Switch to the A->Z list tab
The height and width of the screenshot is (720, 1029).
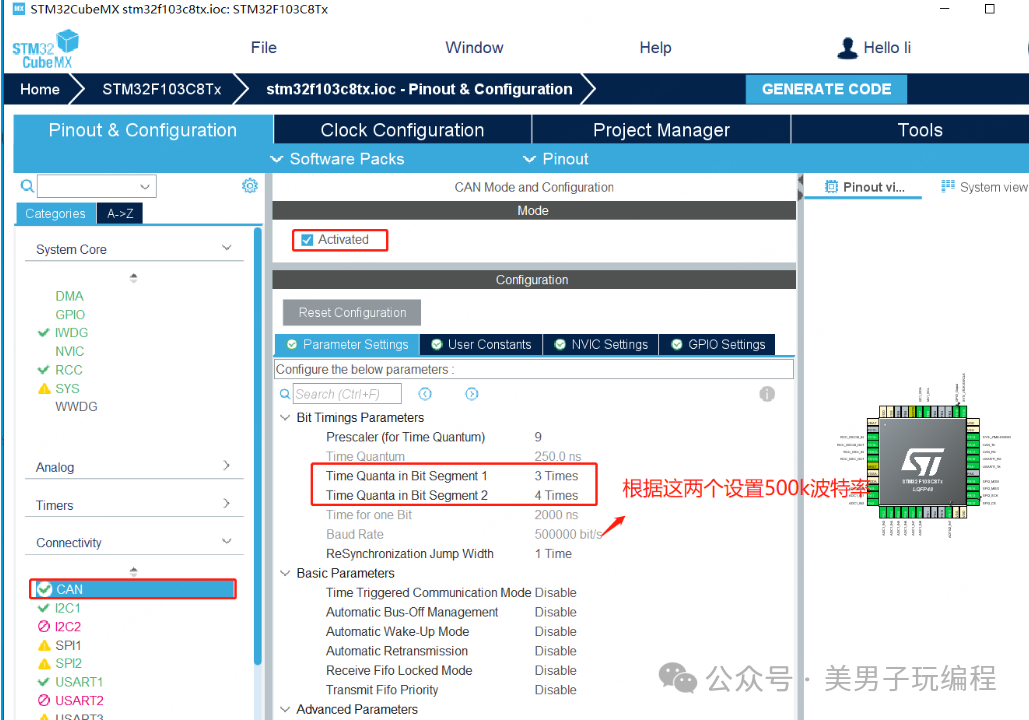click(x=120, y=213)
